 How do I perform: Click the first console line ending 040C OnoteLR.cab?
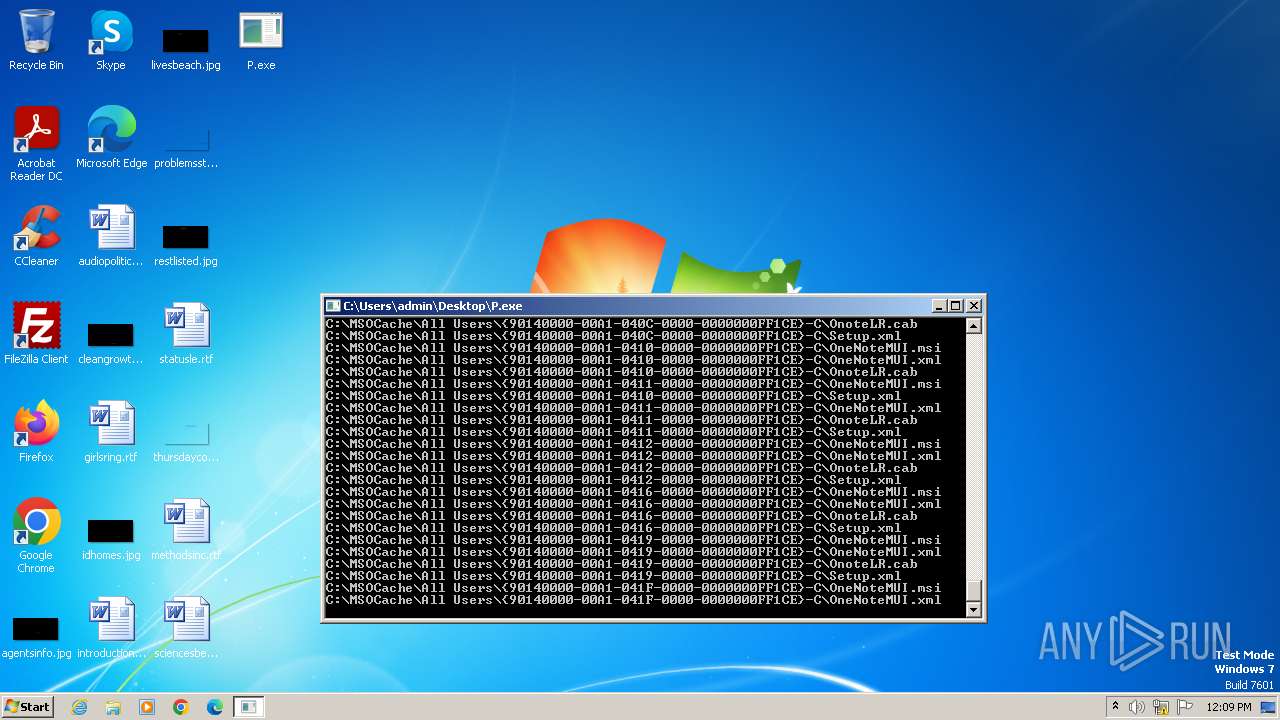pyautogui.click(x=621, y=324)
